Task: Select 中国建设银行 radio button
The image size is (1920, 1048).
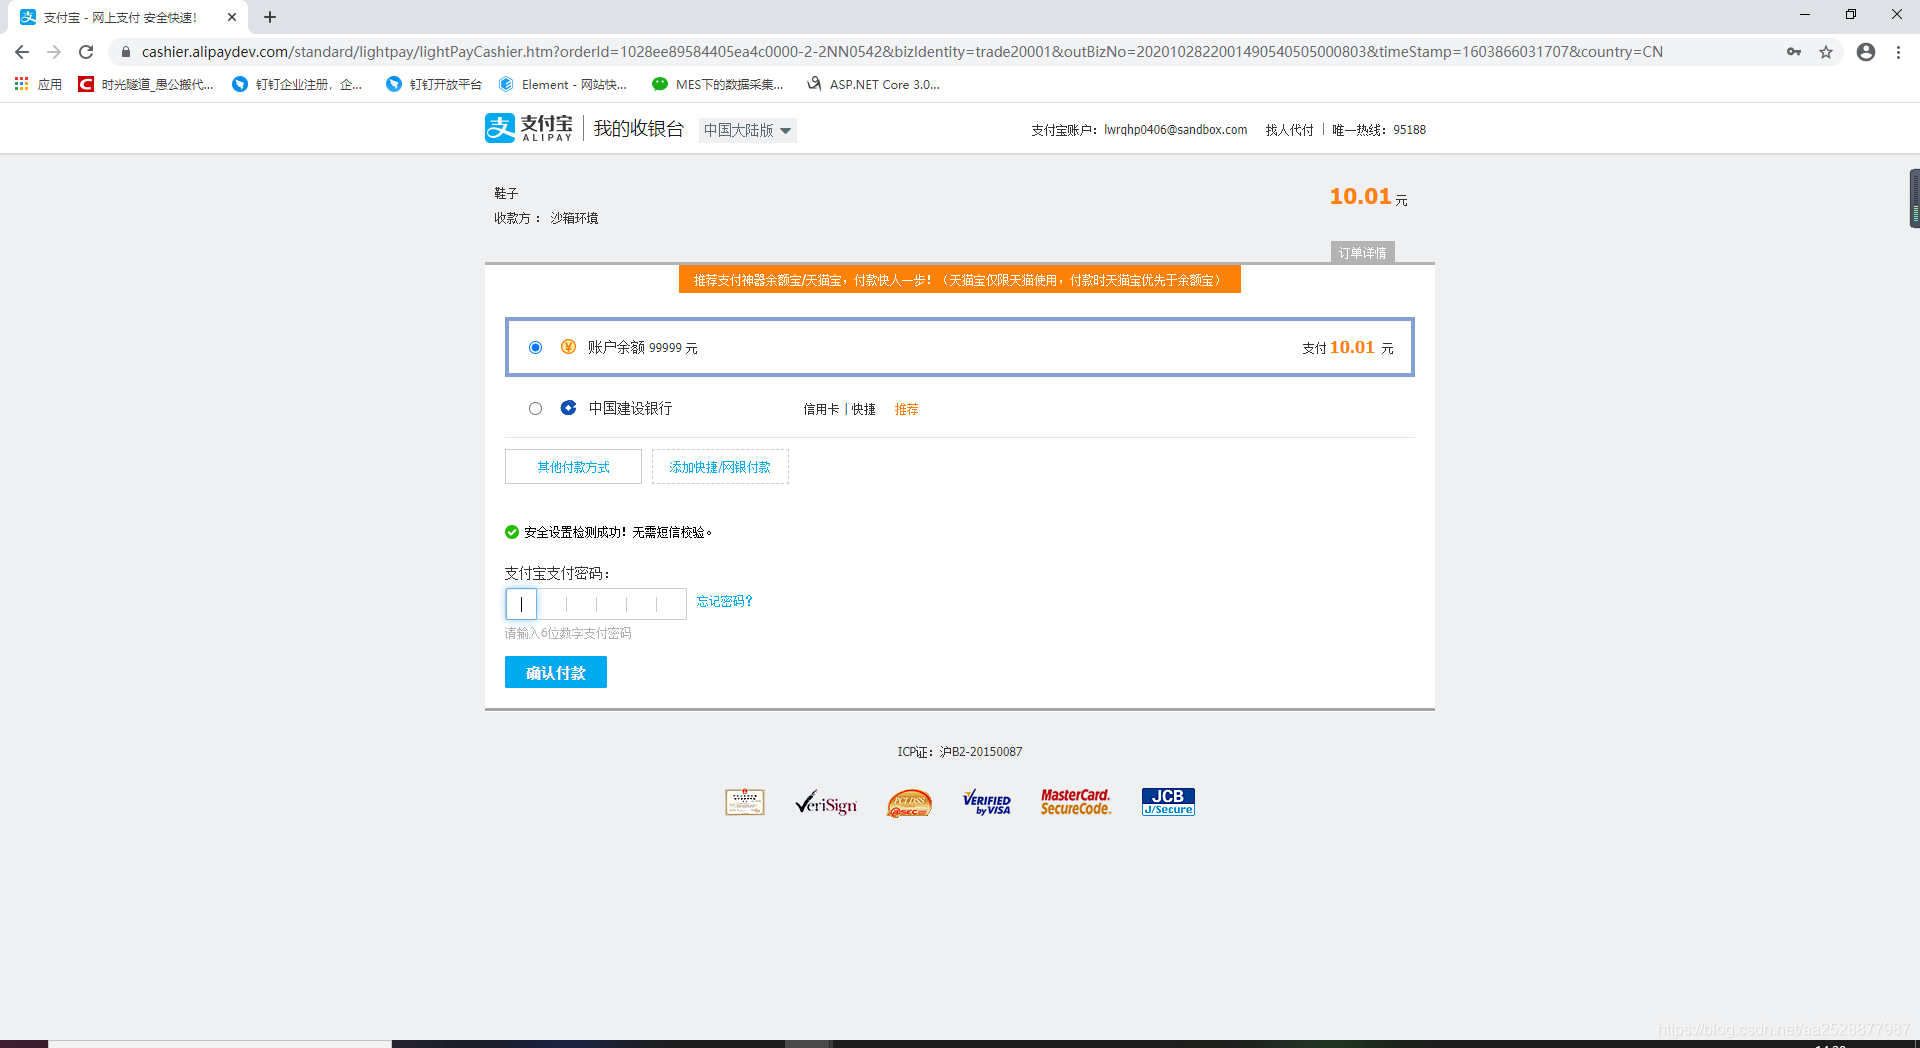Action: coord(536,408)
